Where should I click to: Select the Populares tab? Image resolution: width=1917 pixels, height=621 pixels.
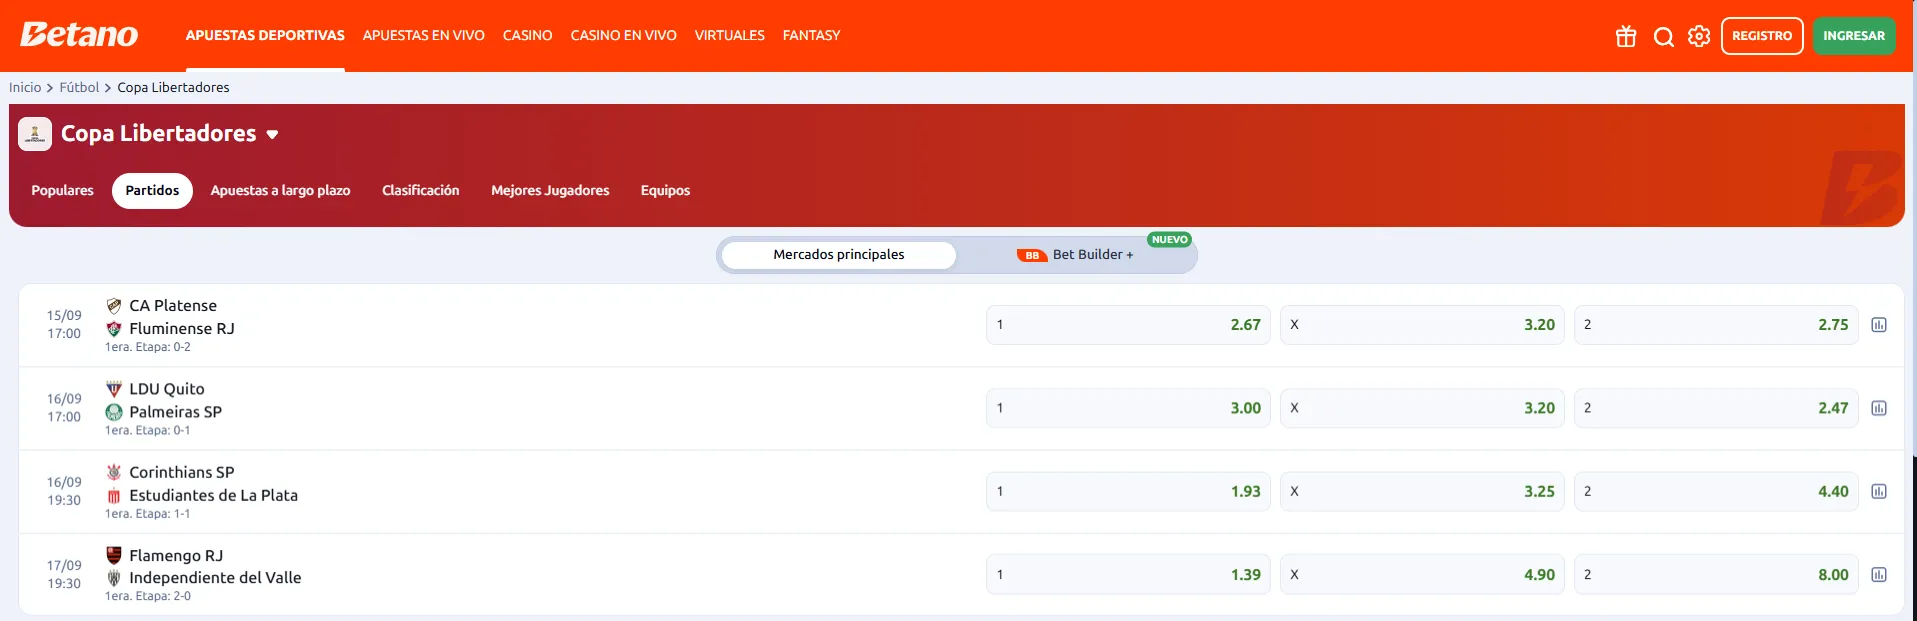click(x=62, y=191)
